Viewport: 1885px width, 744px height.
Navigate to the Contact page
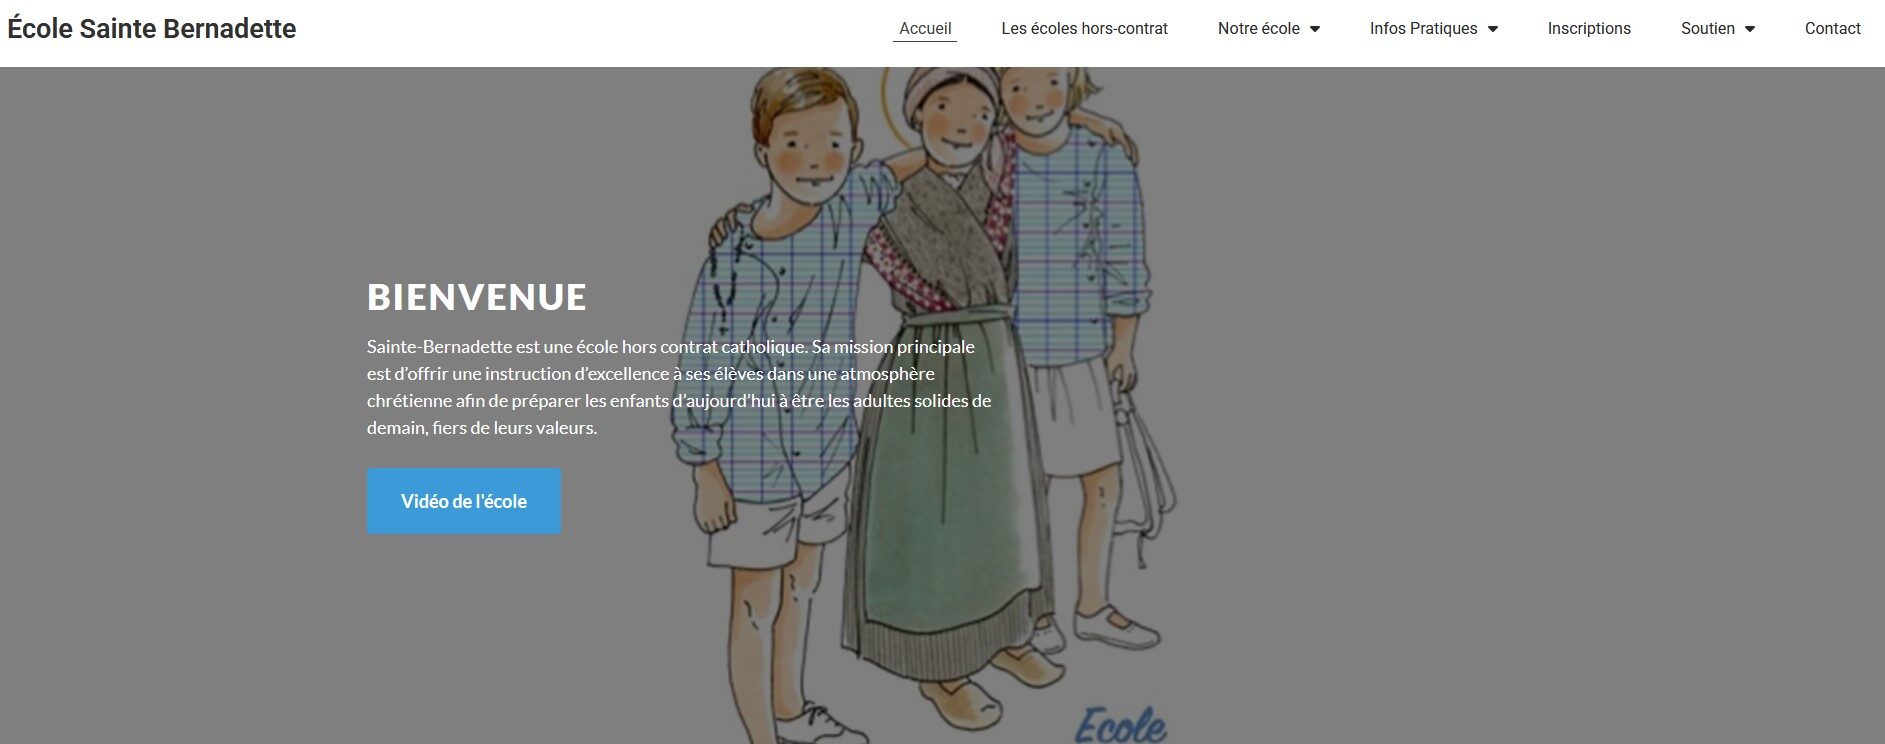pyautogui.click(x=1832, y=29)
